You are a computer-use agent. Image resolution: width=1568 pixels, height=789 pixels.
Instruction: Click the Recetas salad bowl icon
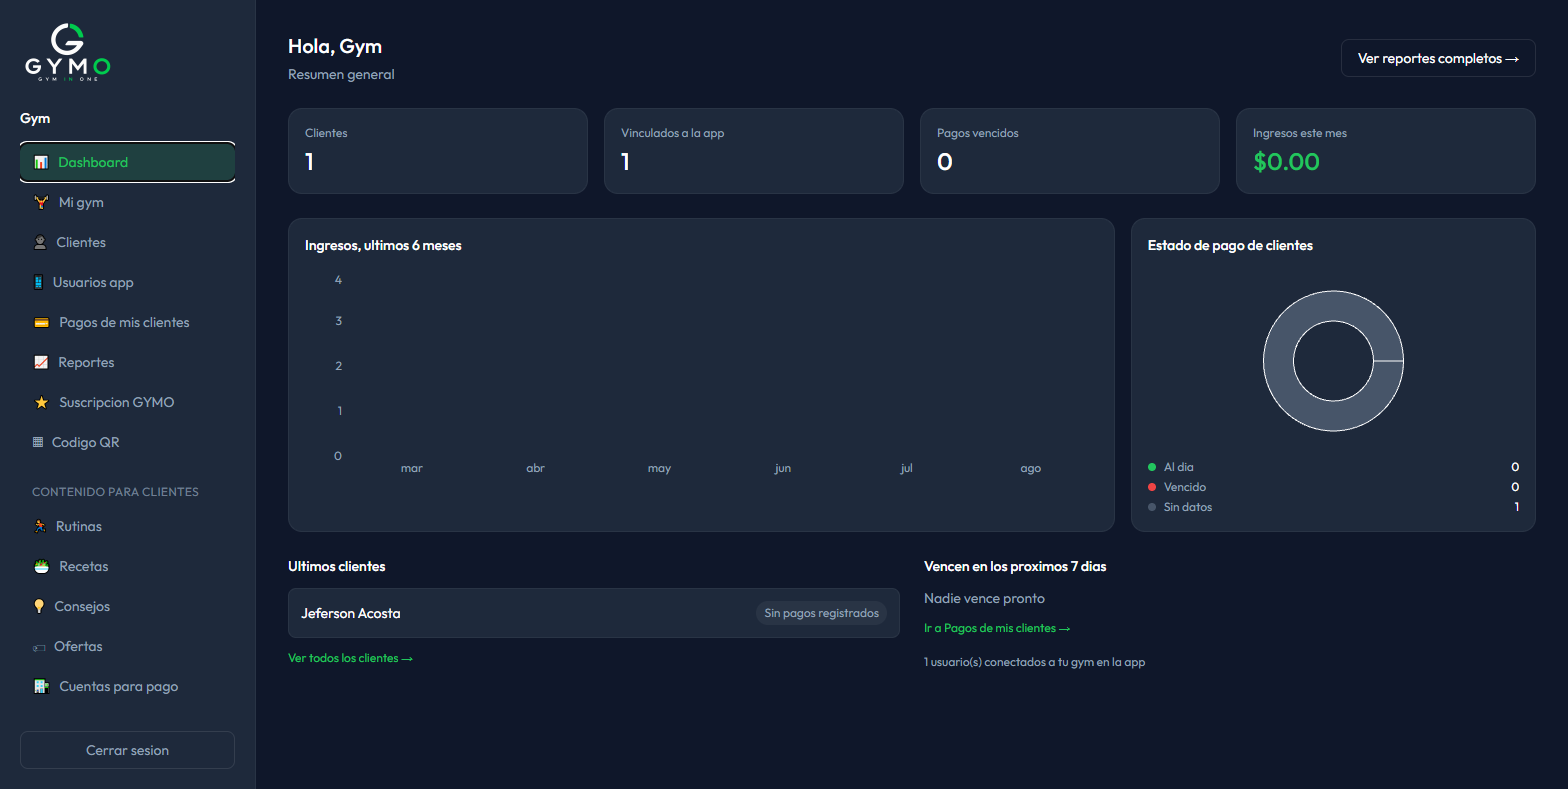41,566
